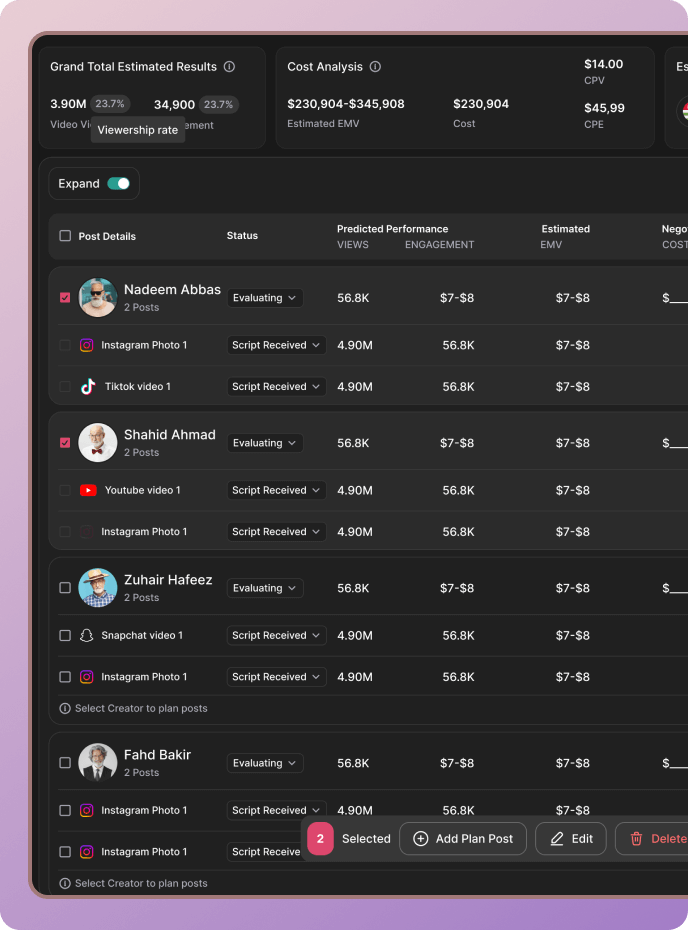688x930 pixels.
Task: Click YouTube icon in Youtube video 1 row
Action: point(88,491)
